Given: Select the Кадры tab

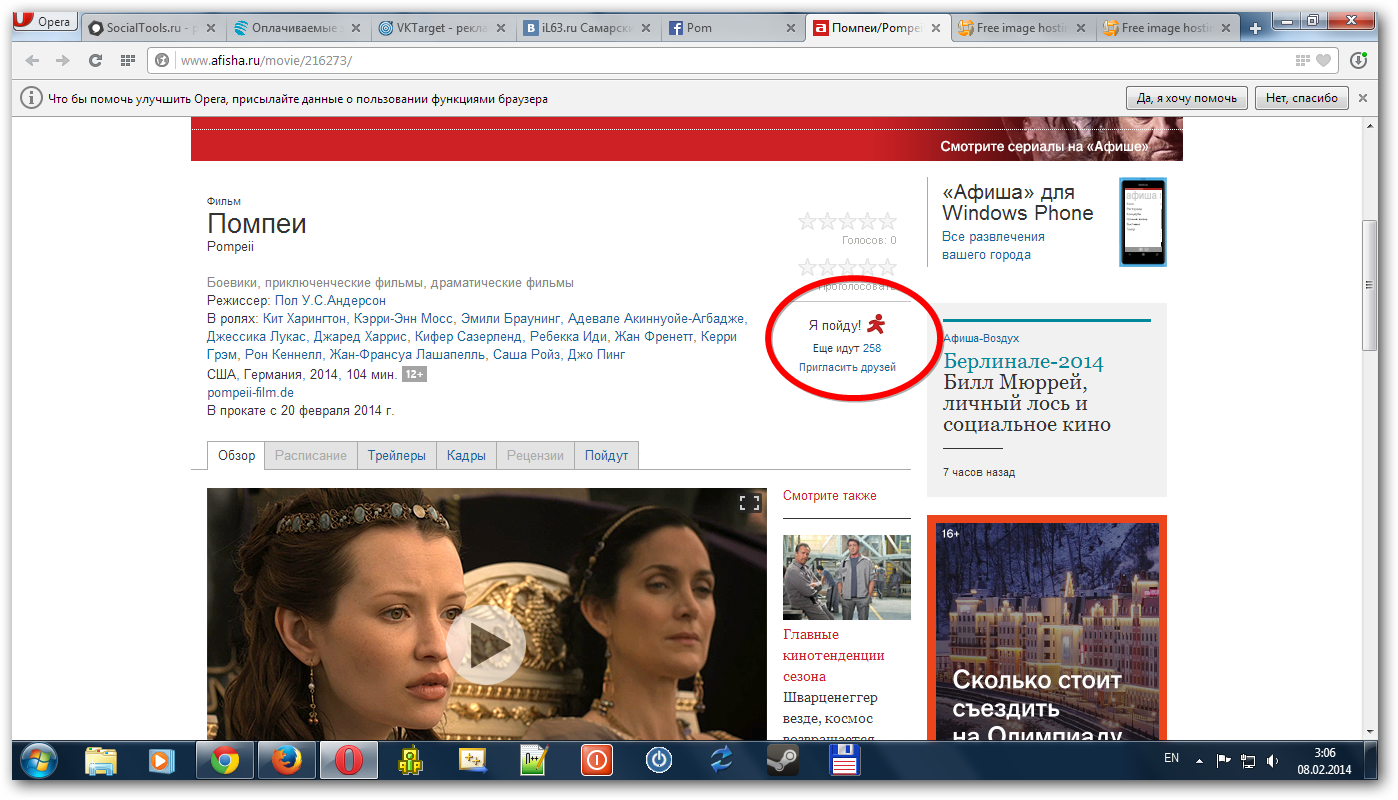Looking at the screenshot, I should tap(467, 455).
